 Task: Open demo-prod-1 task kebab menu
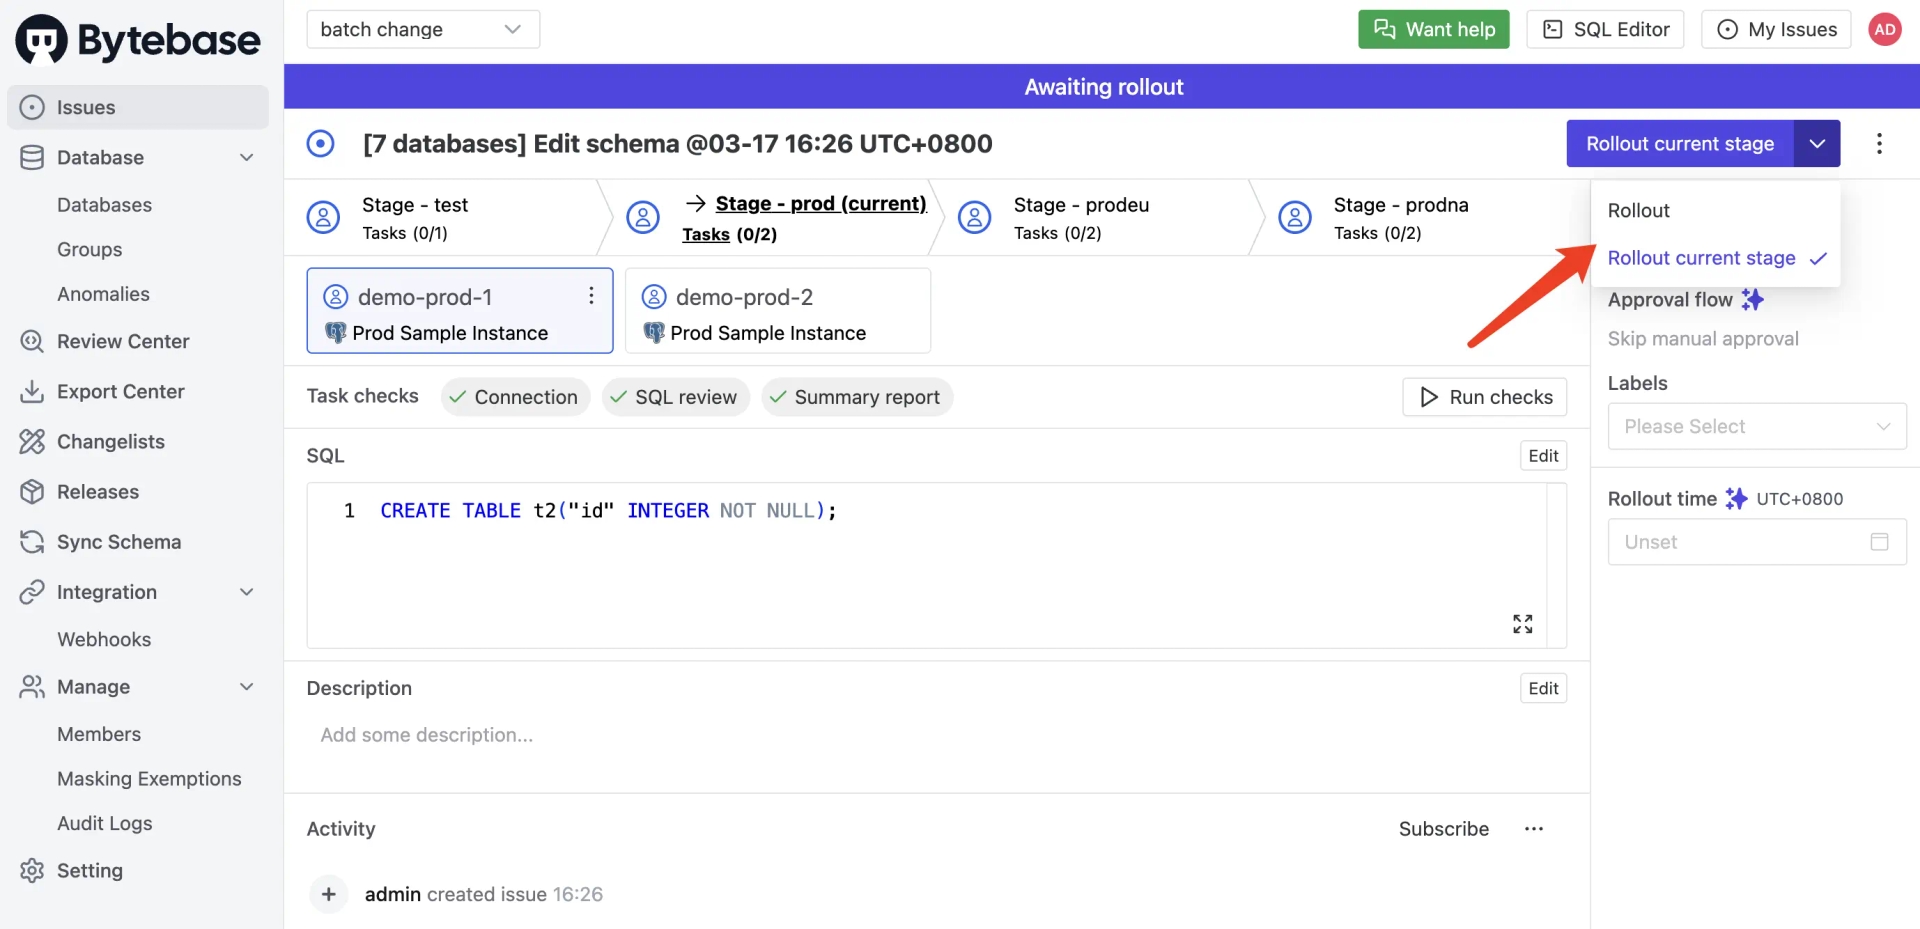pos(591,296)
